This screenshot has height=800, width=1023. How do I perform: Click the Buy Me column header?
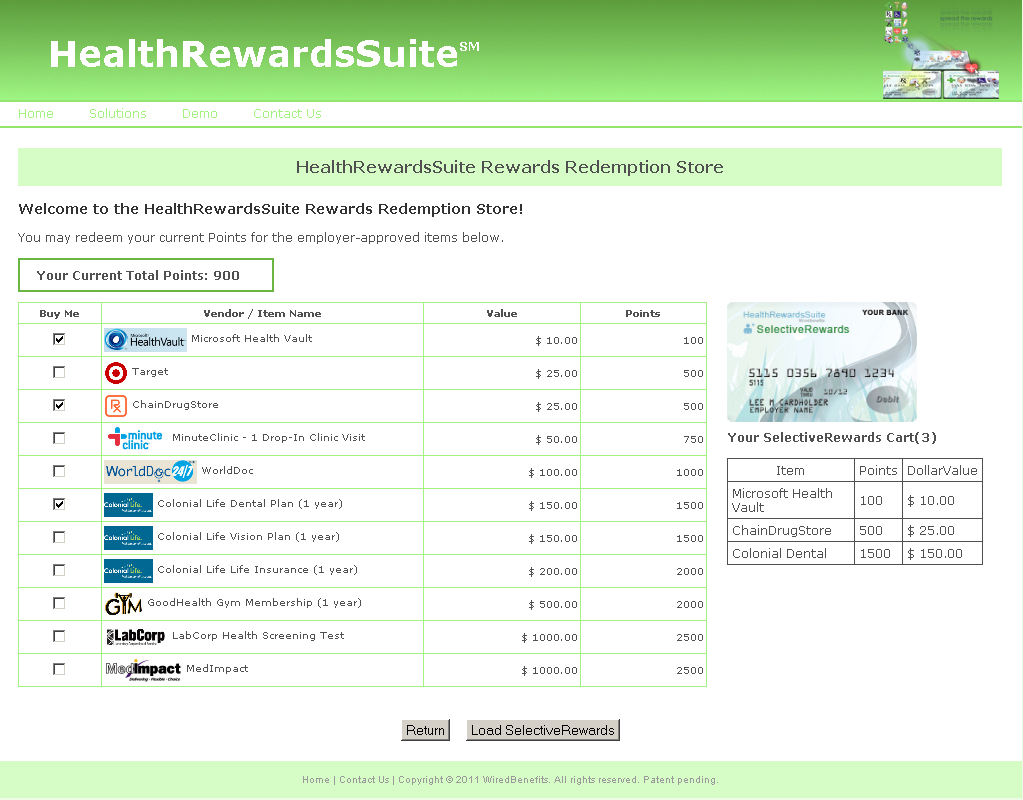pyautogui.click(x=59, y=313)
